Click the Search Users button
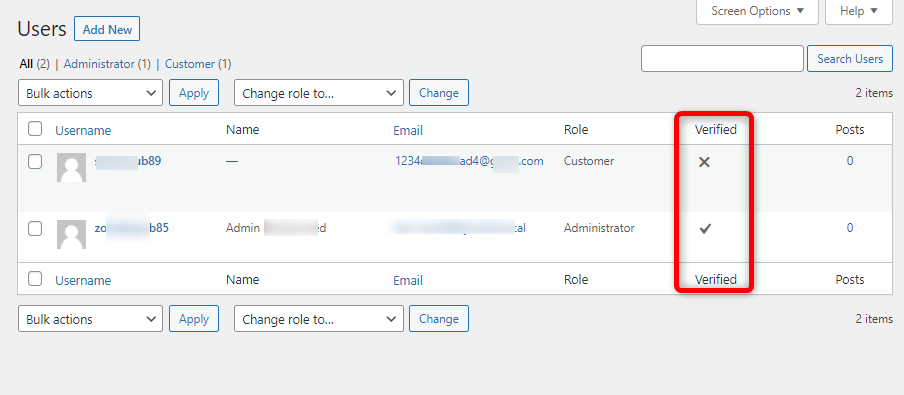Viewport: 904px width, 395px height. tap(849, 59)
